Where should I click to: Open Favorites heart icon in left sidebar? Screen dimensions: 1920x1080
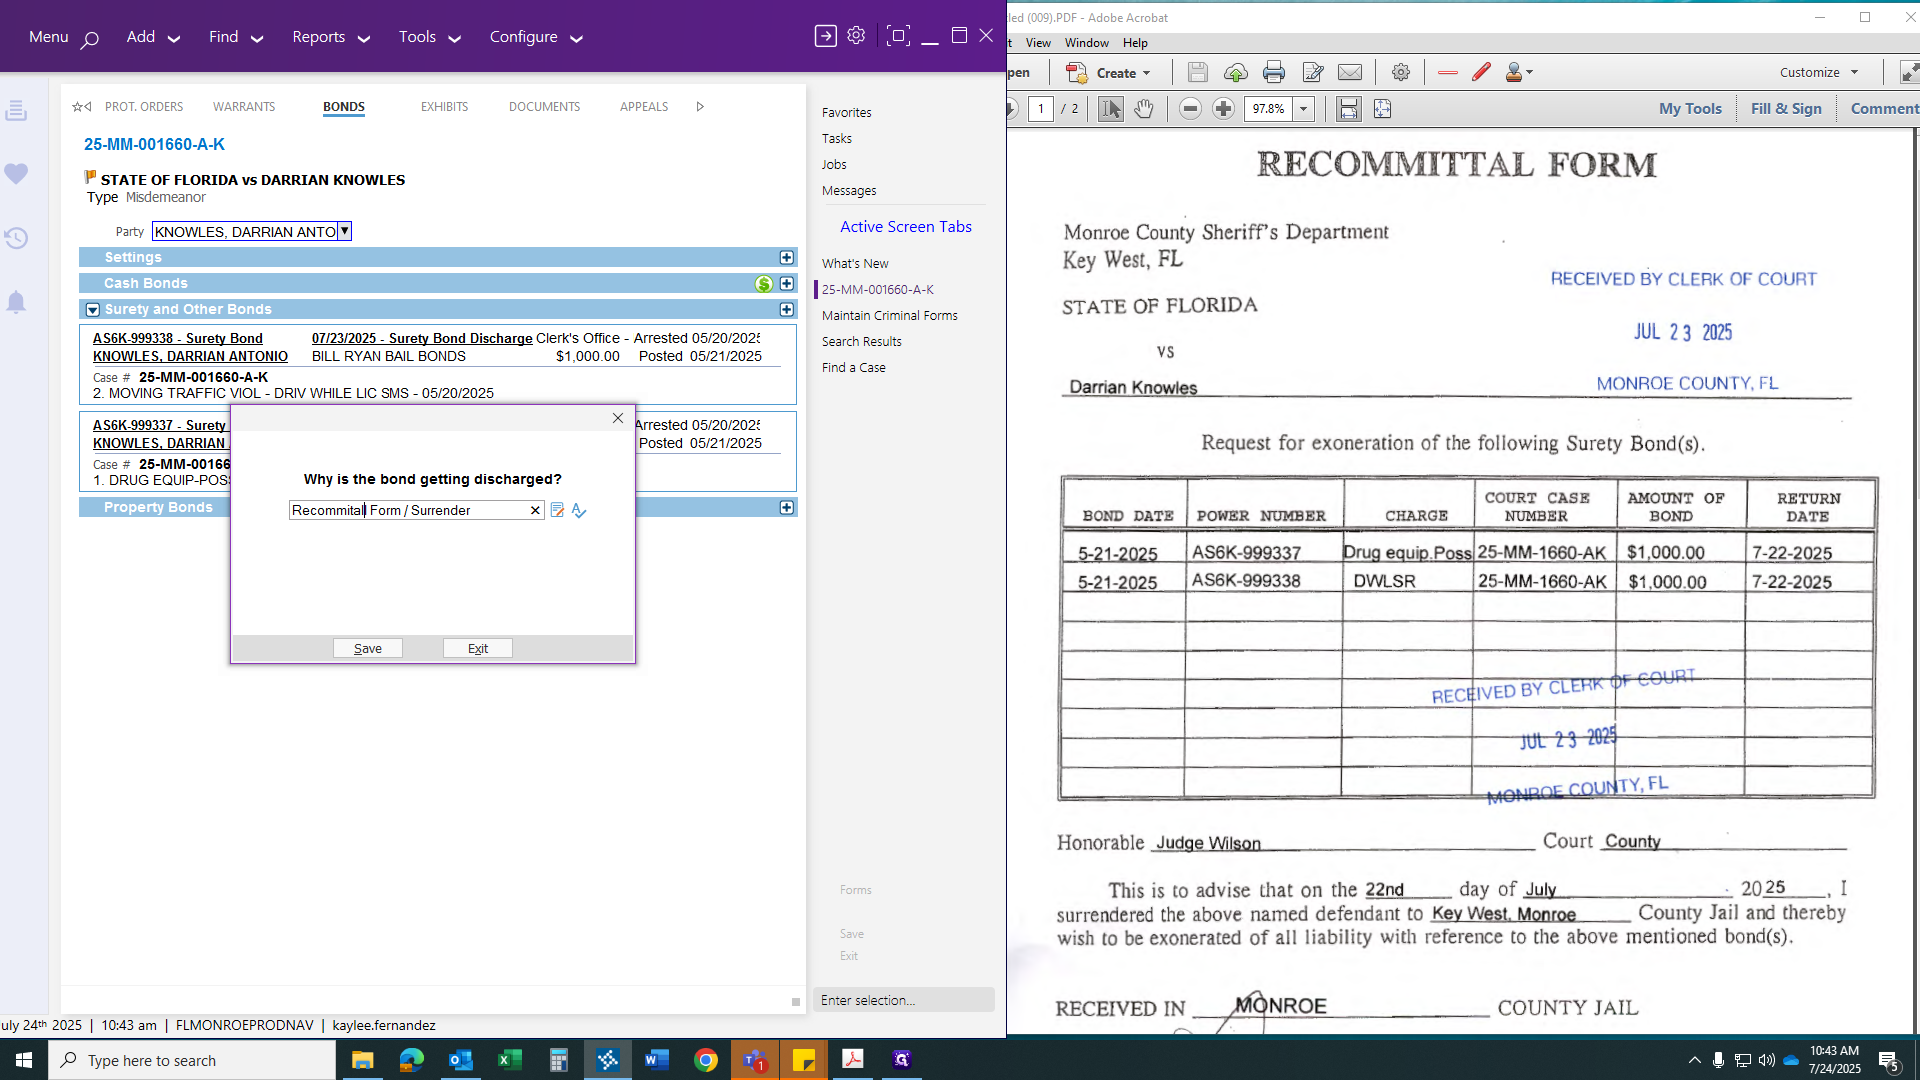click(x=16, y=174)
